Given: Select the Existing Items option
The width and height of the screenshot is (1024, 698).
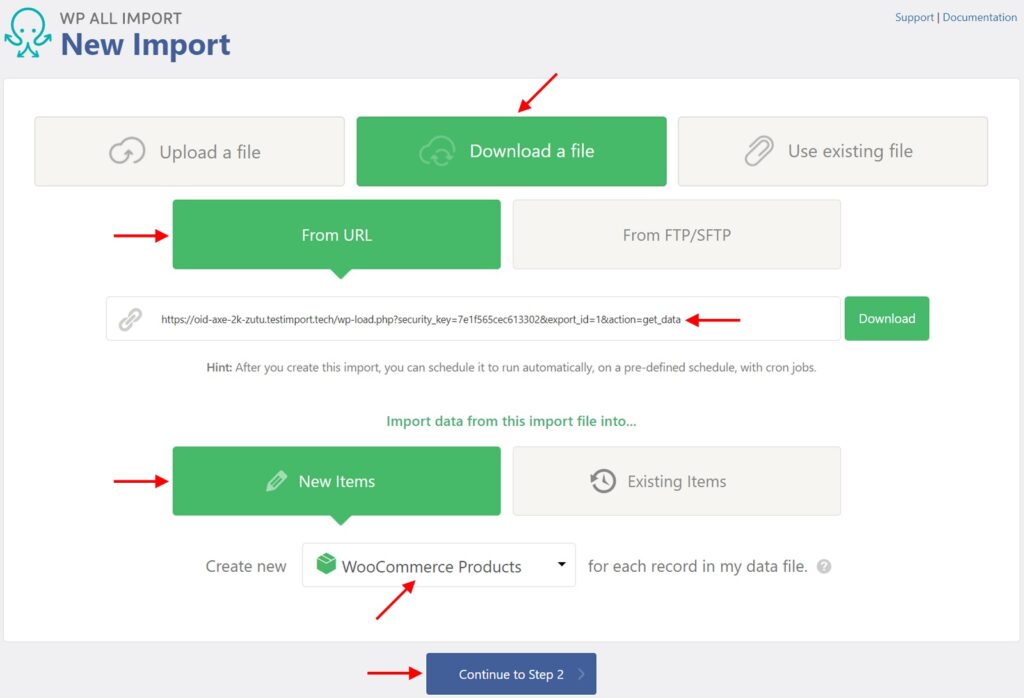Looking at the screenshot, I should click(x=676, y=481).
